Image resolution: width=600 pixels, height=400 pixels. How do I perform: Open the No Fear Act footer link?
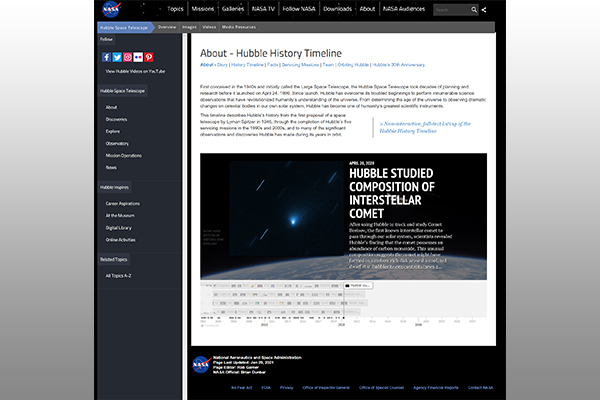pyautogui.click(x=241, y=388)
